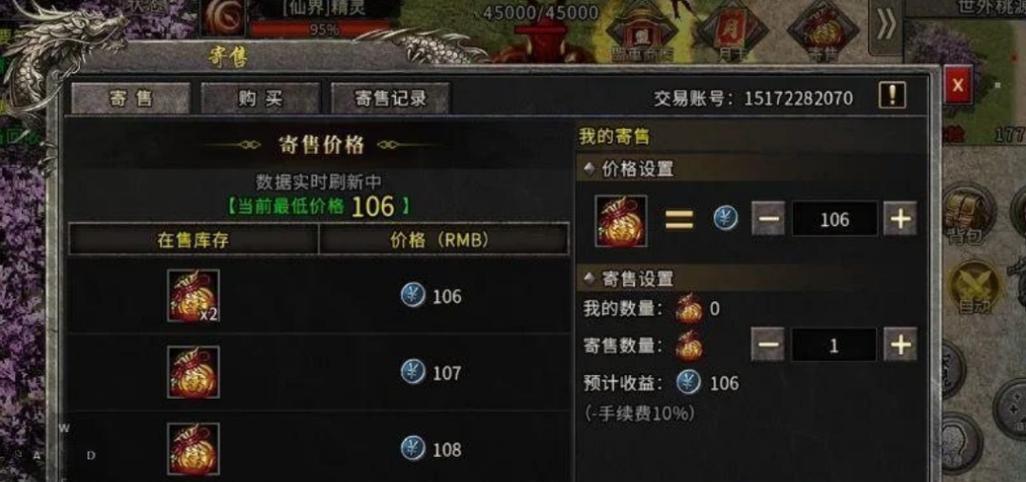Increase the price with plus button
Image resolution: width=1026 pixels, height=482 pixels.
click(900, 219)
